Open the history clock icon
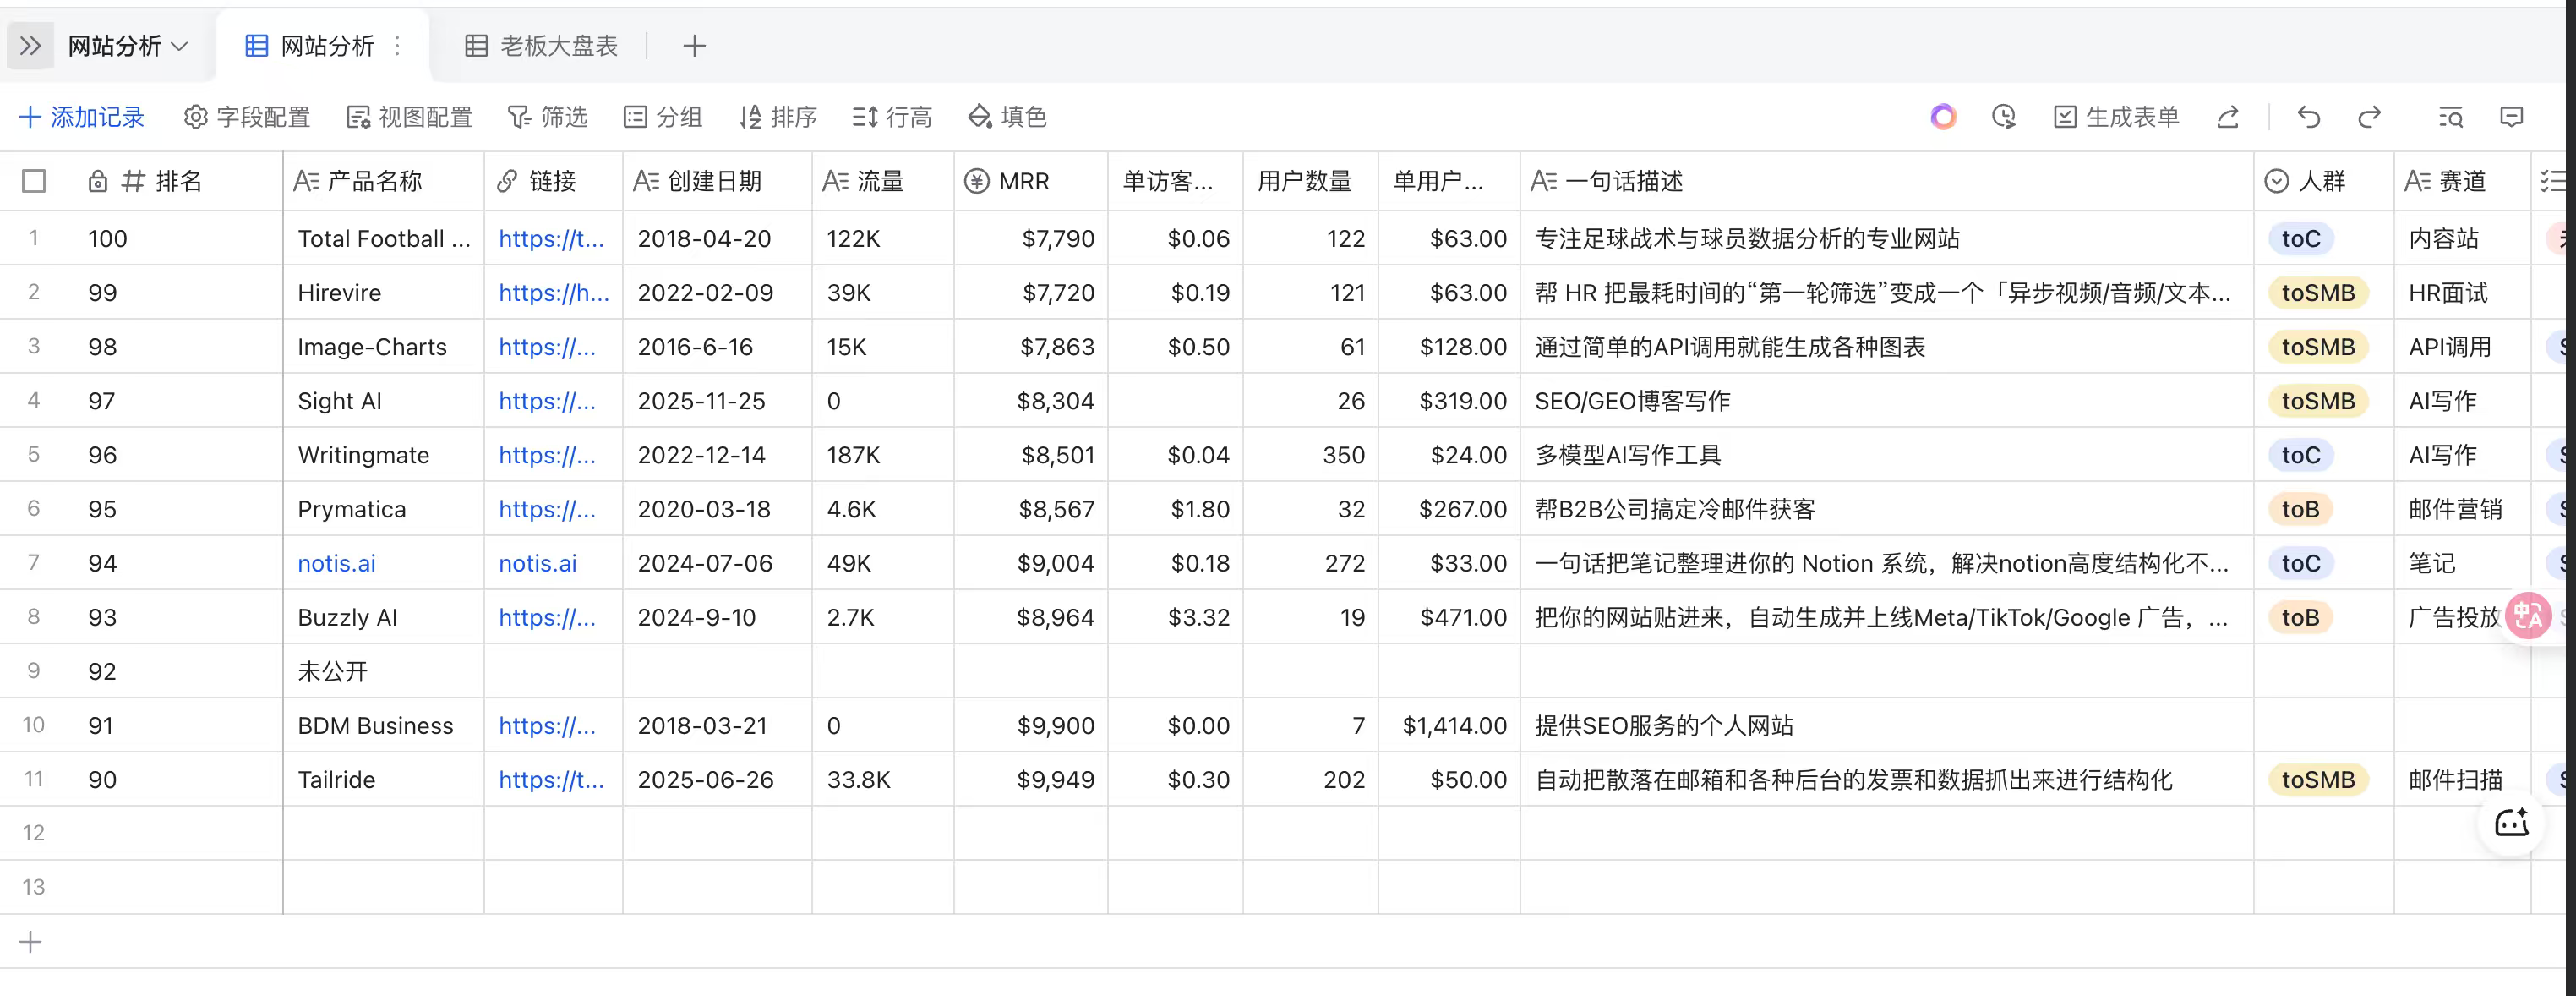 click(x=2003, y=117)
